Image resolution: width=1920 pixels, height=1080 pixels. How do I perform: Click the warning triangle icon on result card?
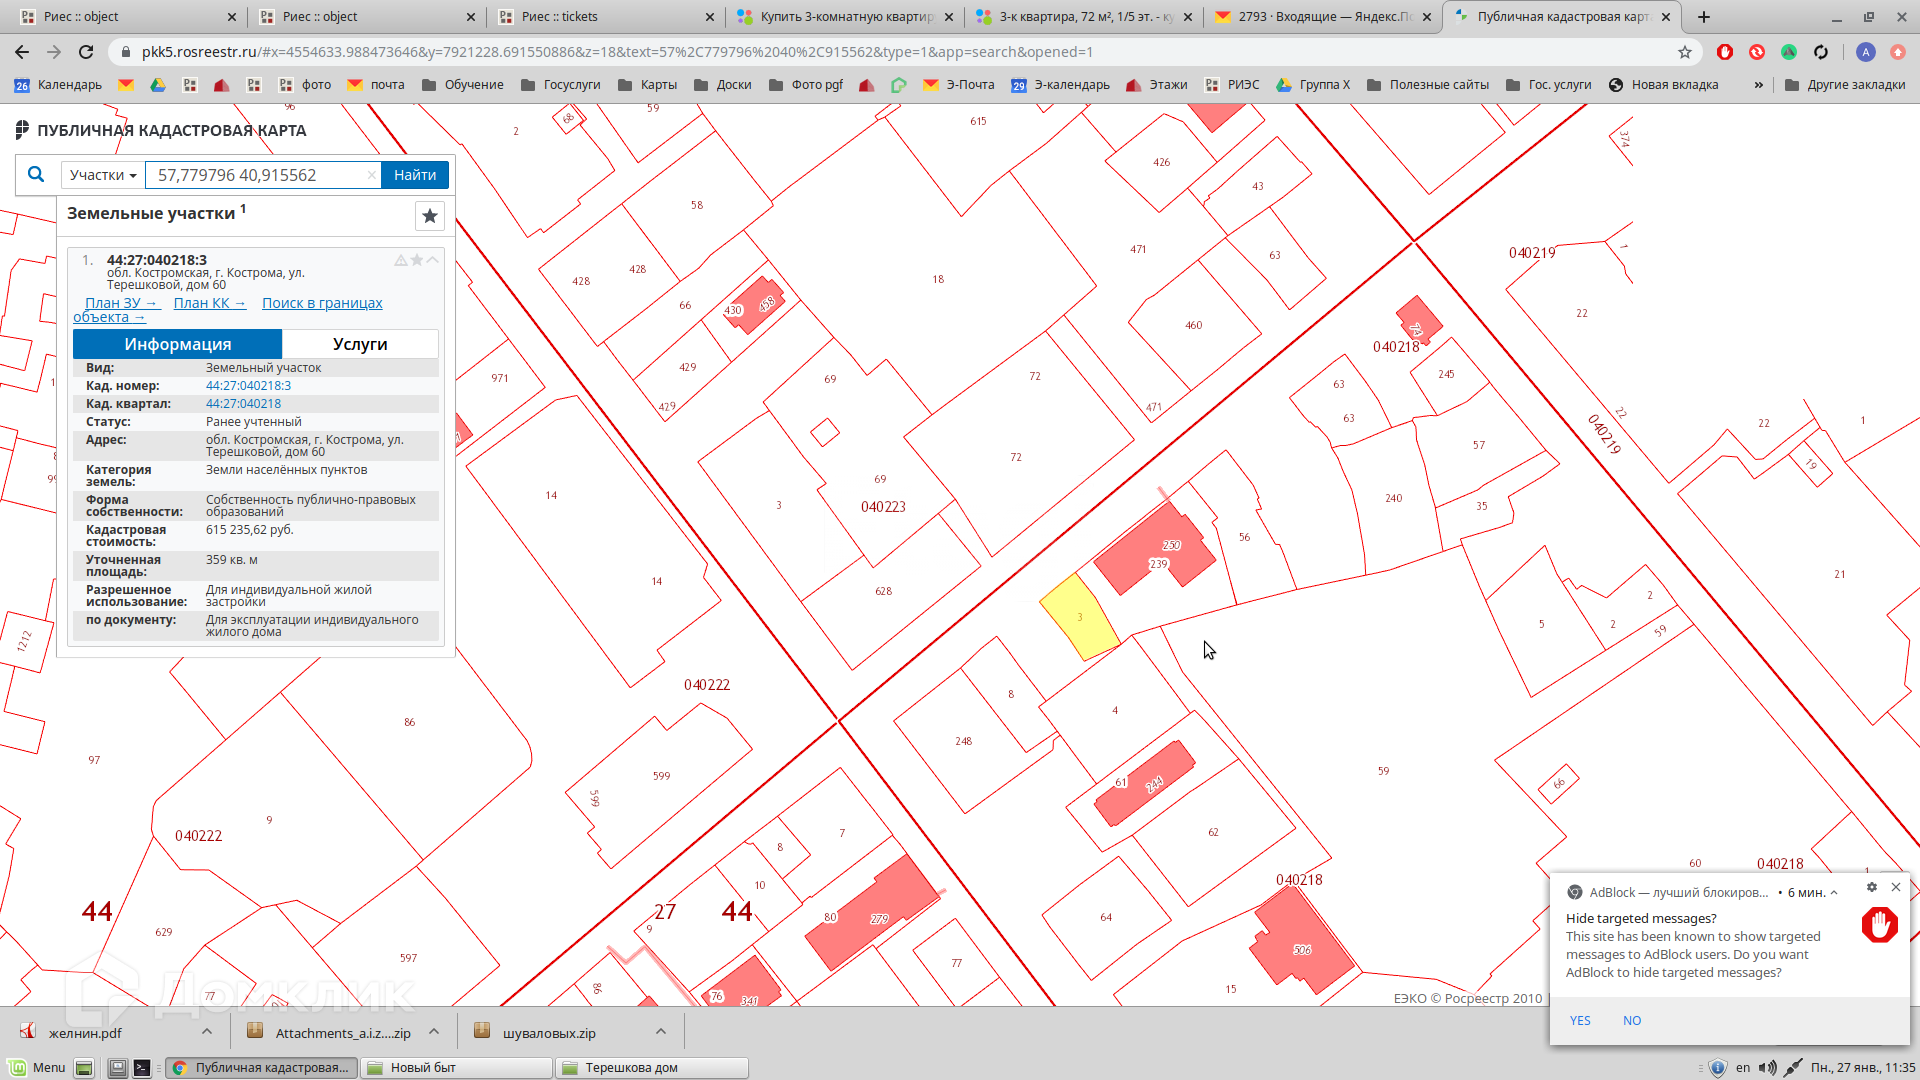(401, 260)
